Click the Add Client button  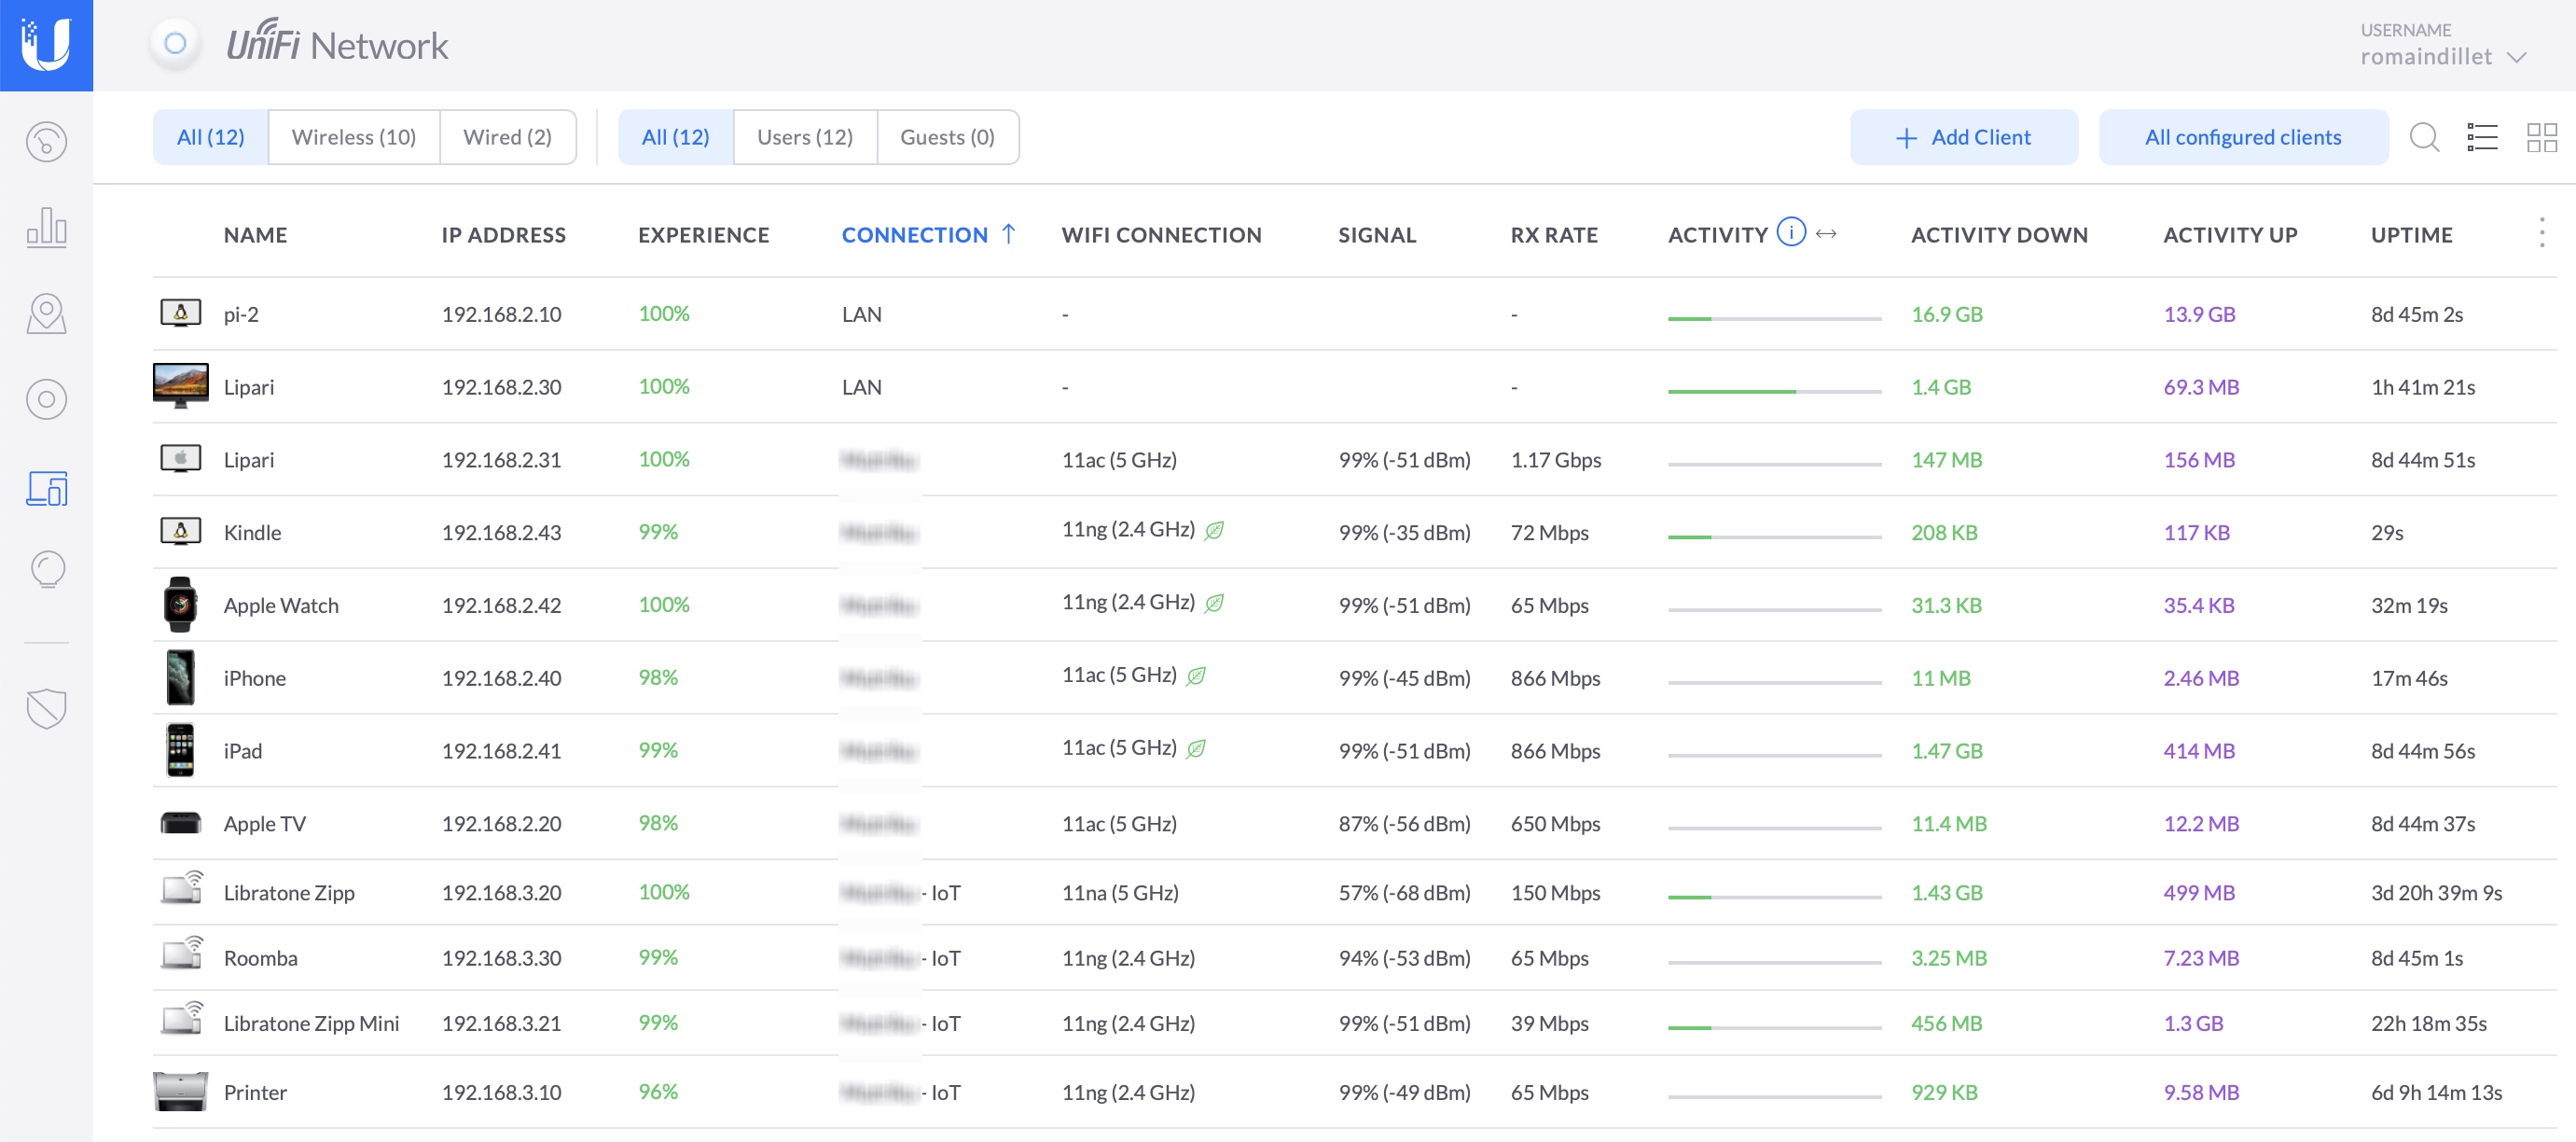[x=1962, y=137]
